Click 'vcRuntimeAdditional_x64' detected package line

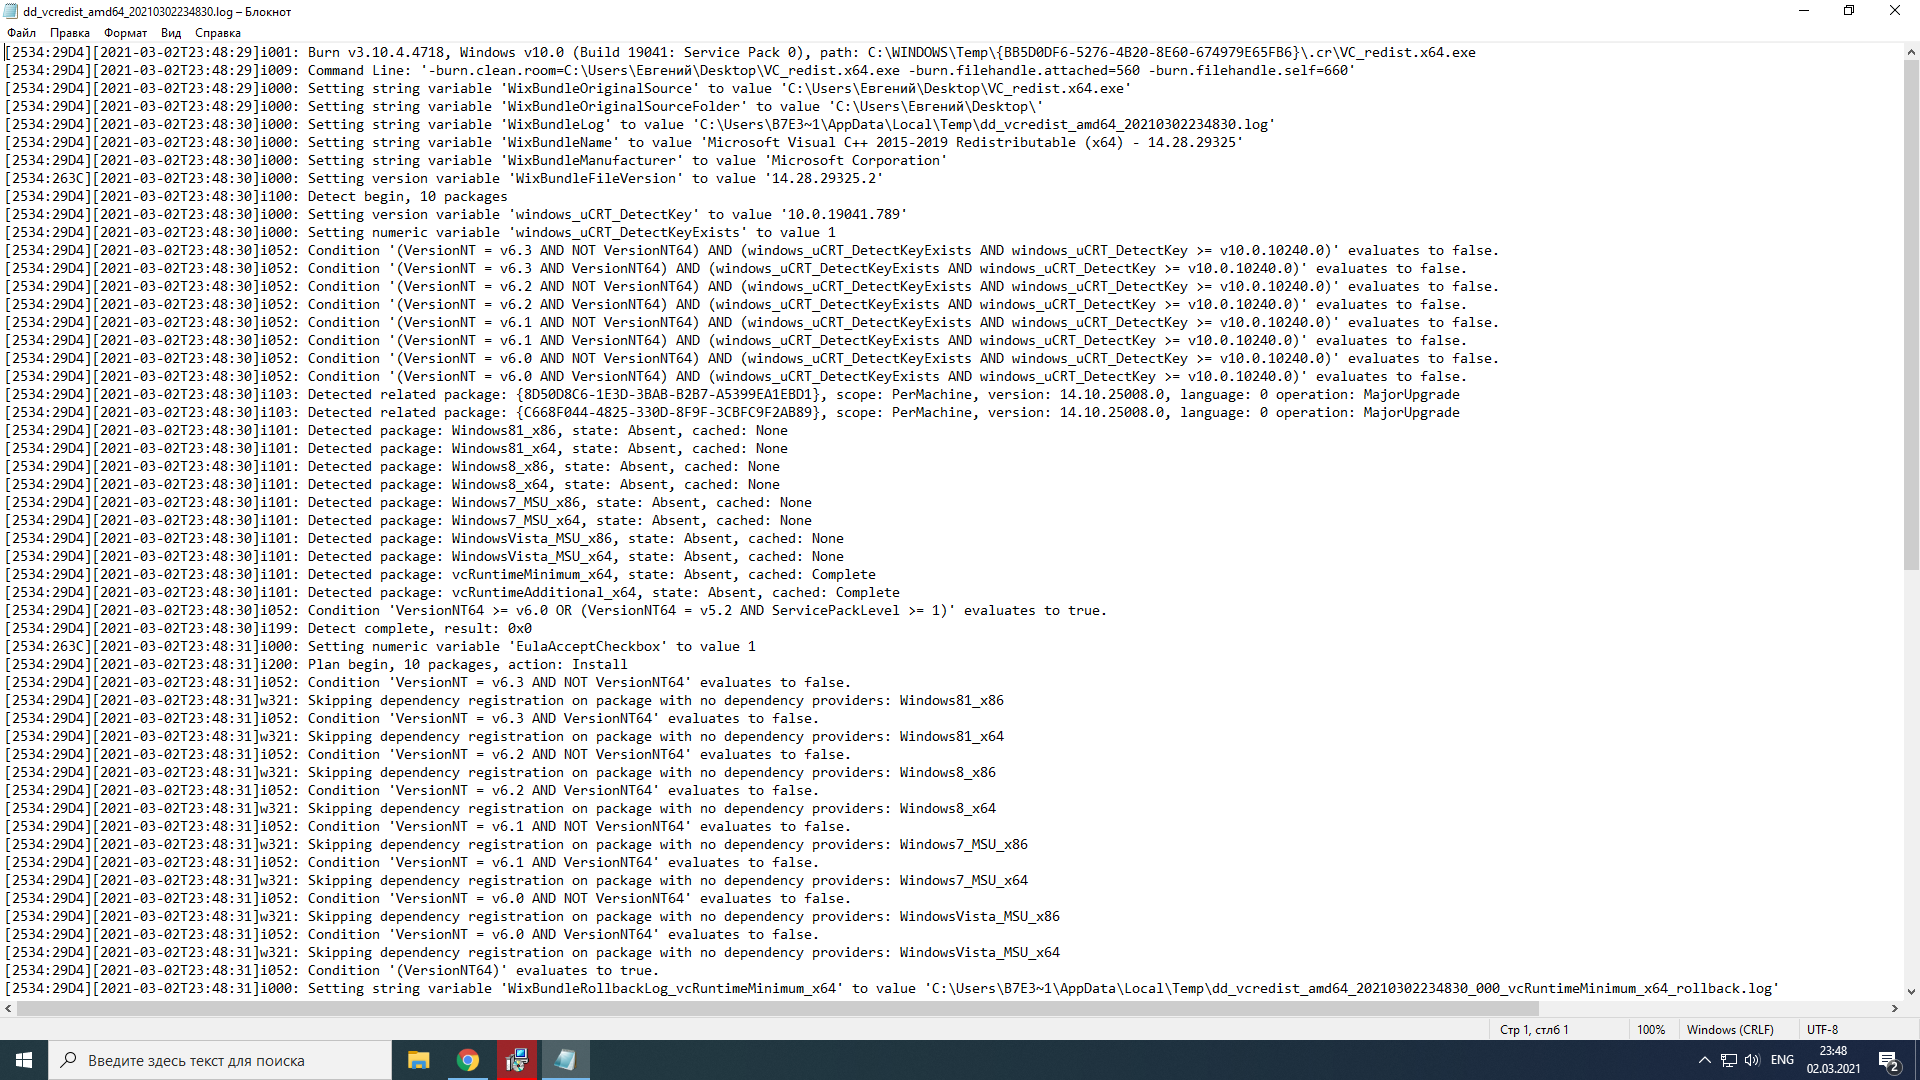[452, 593]
